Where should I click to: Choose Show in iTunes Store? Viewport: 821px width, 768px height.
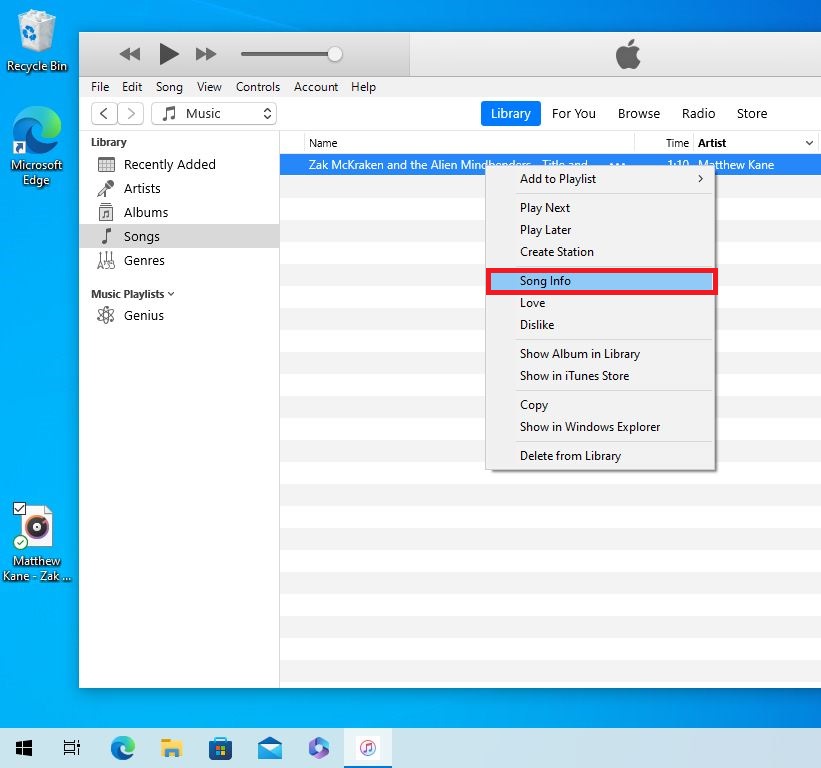tap(601, 376)
